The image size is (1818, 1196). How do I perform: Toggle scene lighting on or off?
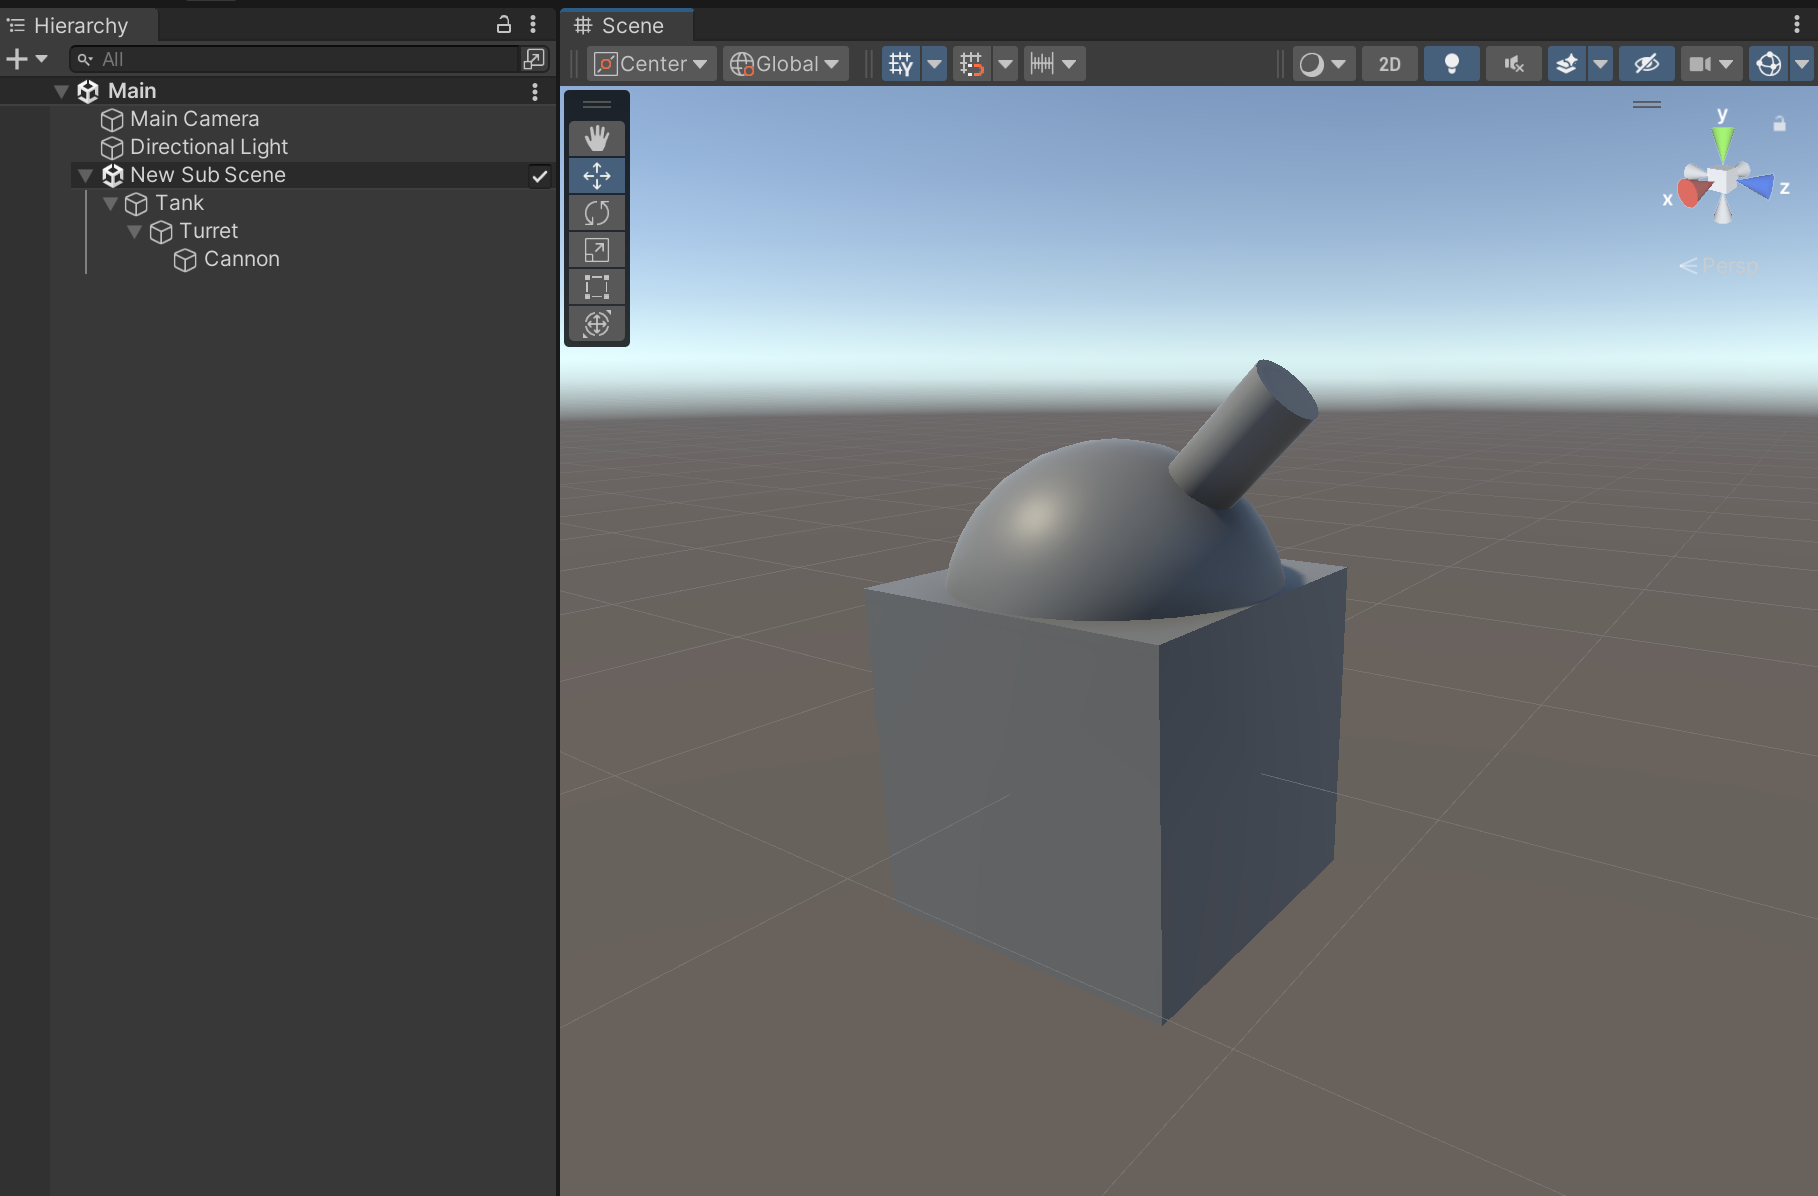click(x=1451, y=64)
